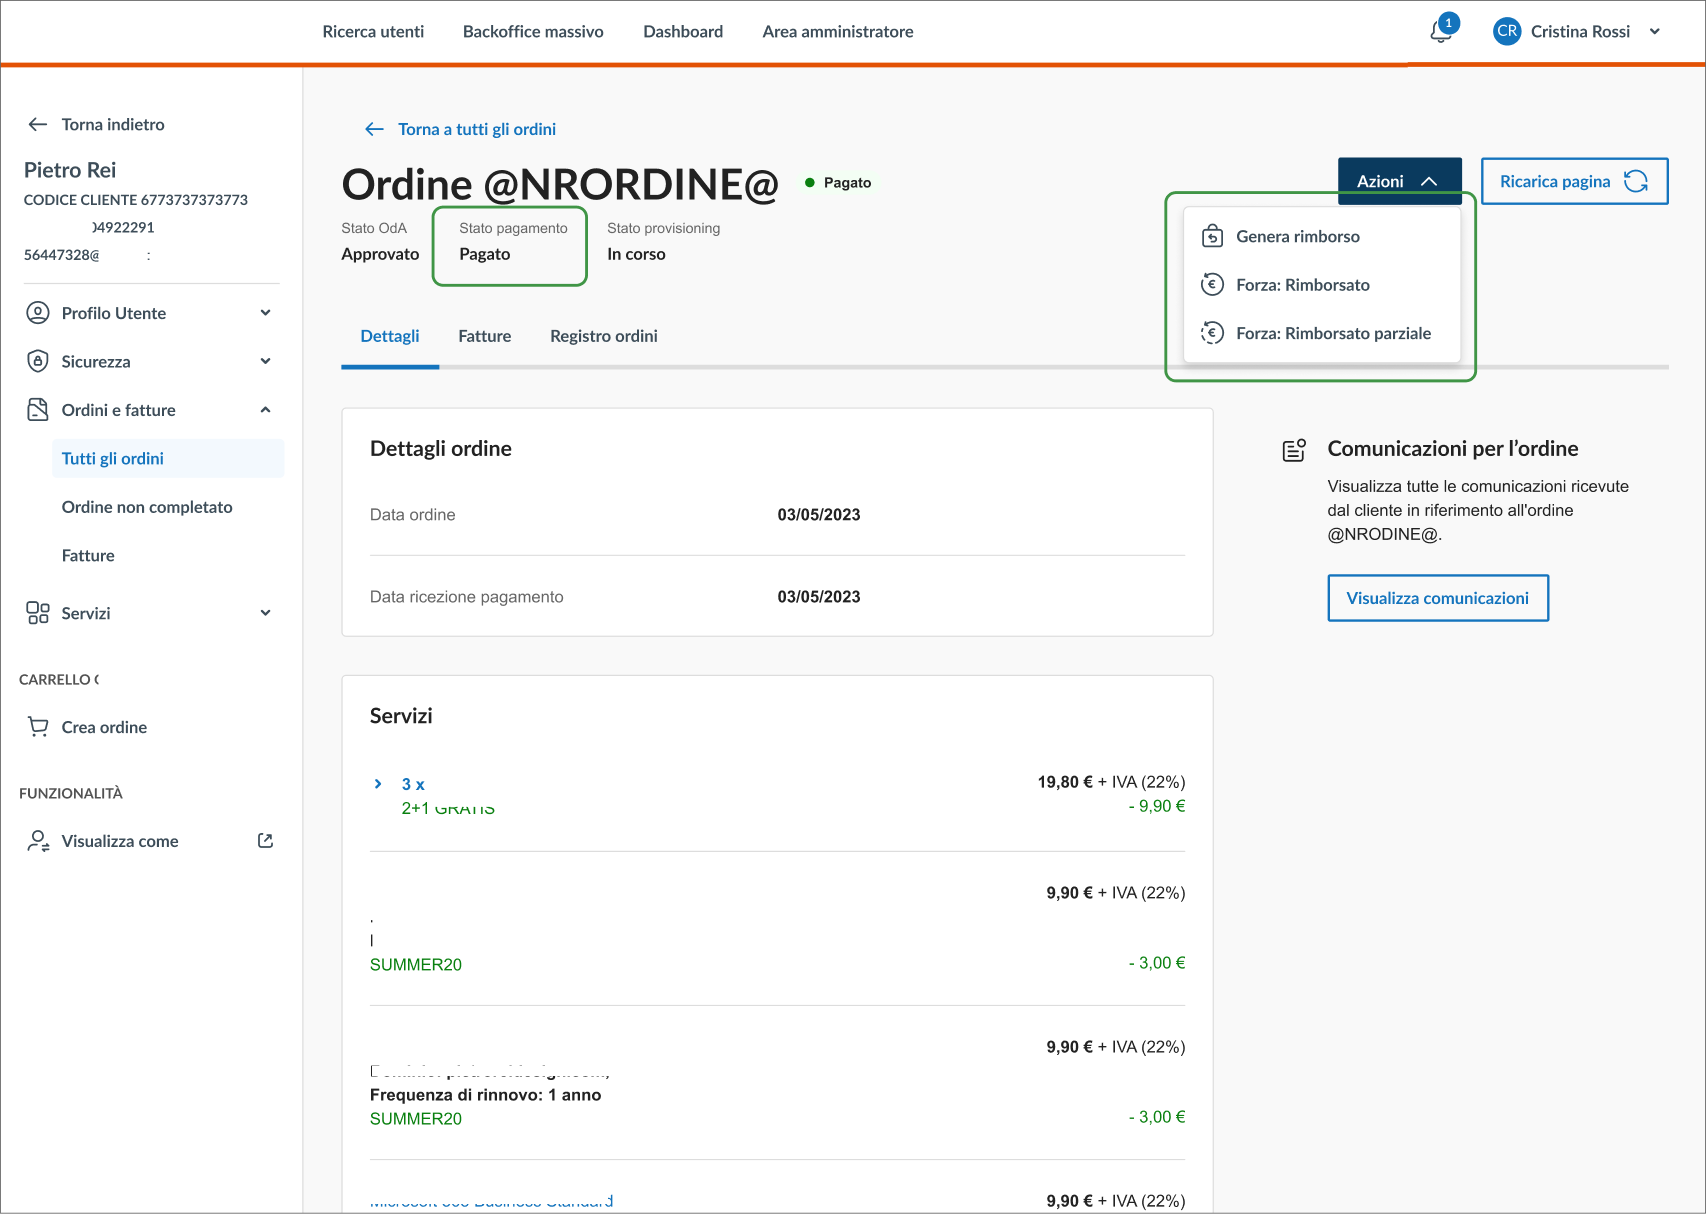Select Forza: Rimborsato parziale from menu
The image size is (1706, 1214).
pos(1332,333)
